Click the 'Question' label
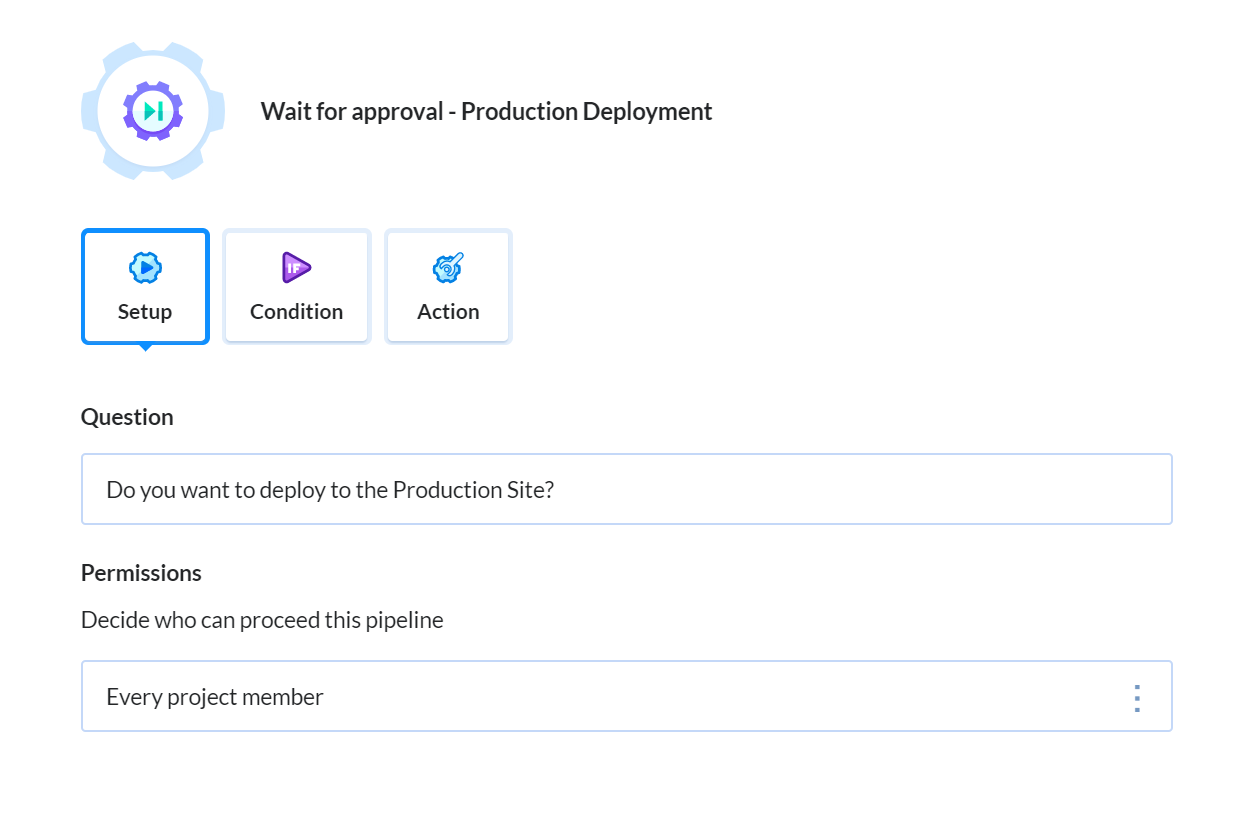This screenshot has height=831, width=1253. [x=127, y=417]
